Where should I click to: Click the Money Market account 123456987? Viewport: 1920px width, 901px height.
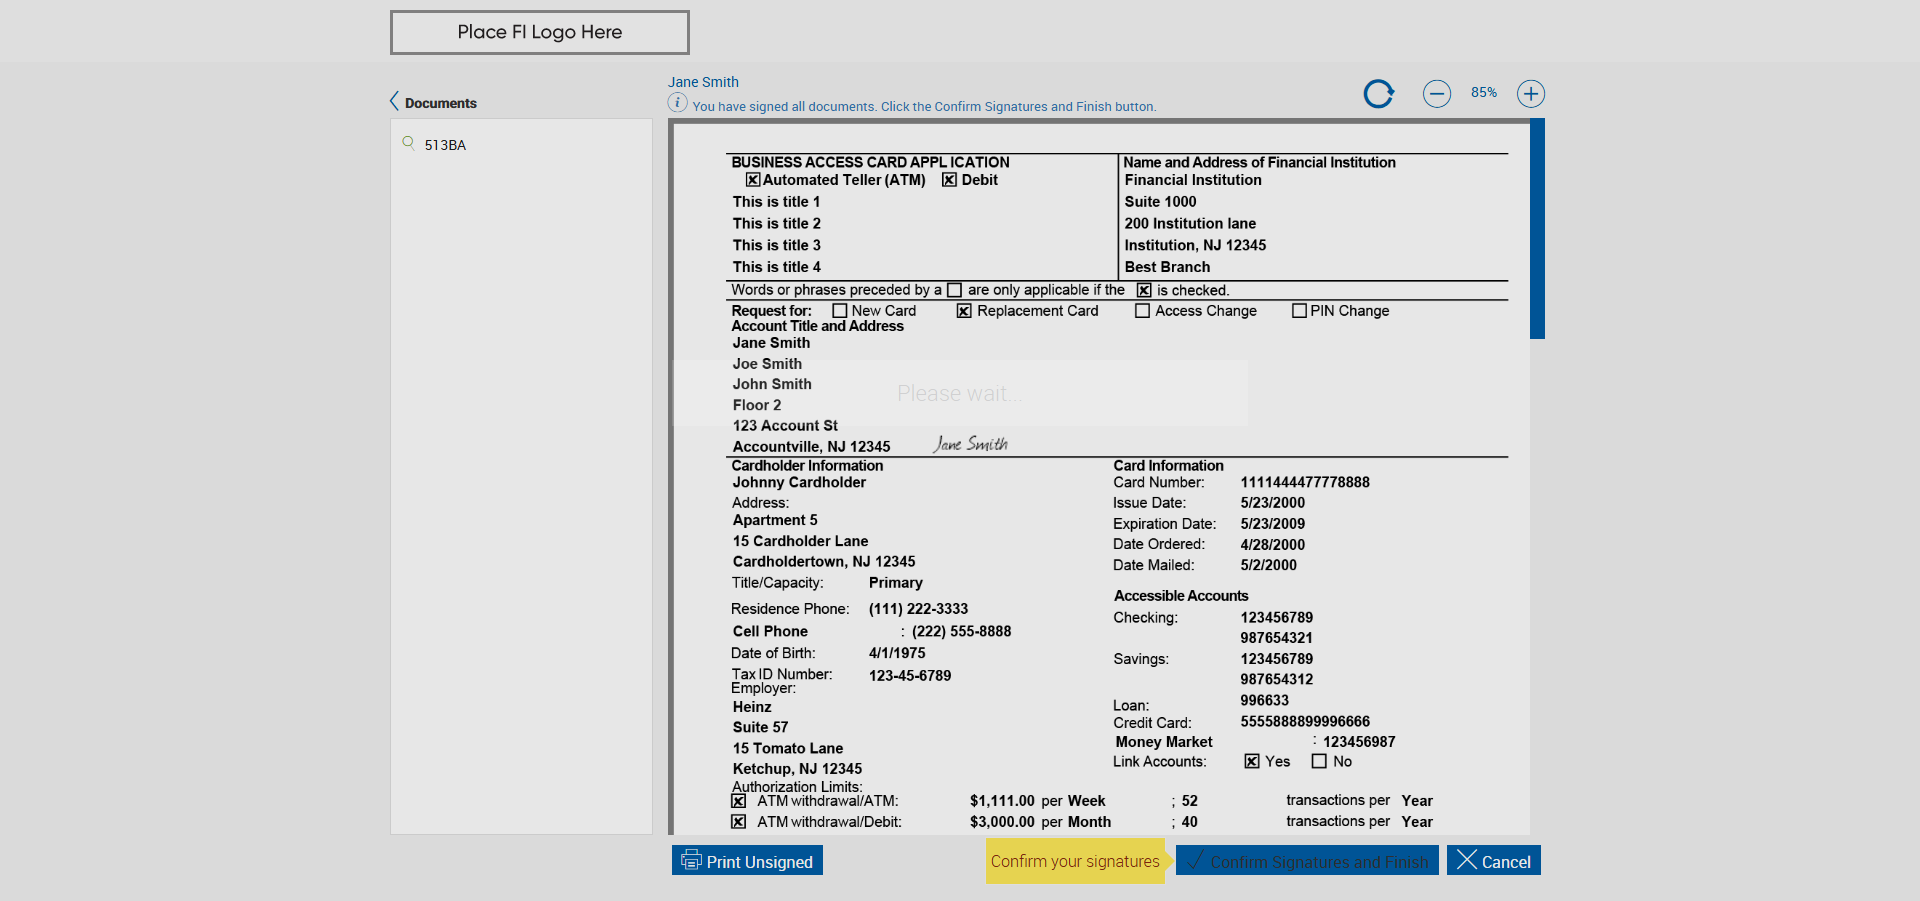1359,742
